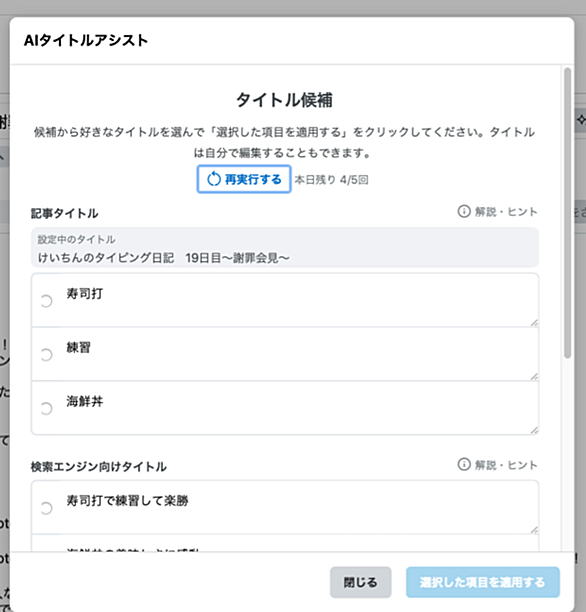Click inside the 海鮮丼 title text area
The width and height of the screenshot is (586, 612).
coord(298,408)
